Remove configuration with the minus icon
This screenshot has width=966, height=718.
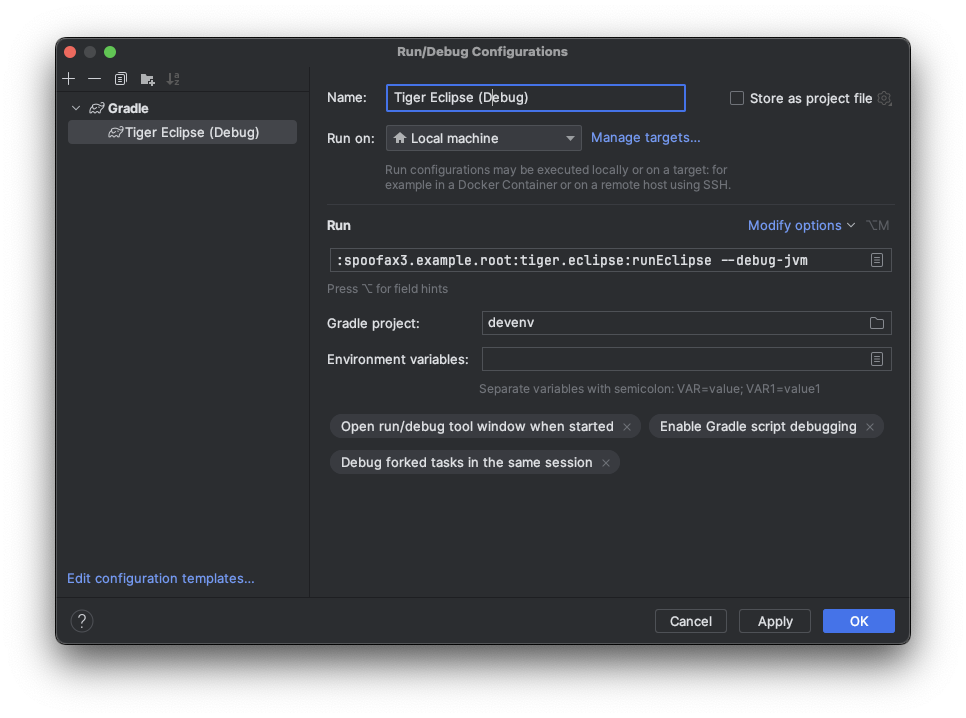(94, 79)
